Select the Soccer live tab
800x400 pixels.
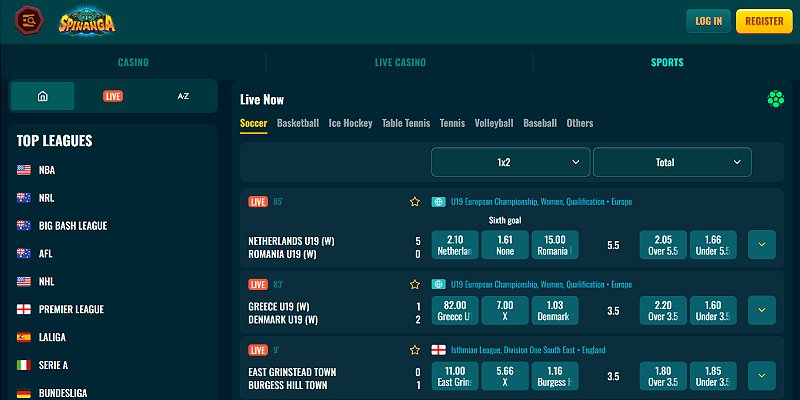(254, 123)
